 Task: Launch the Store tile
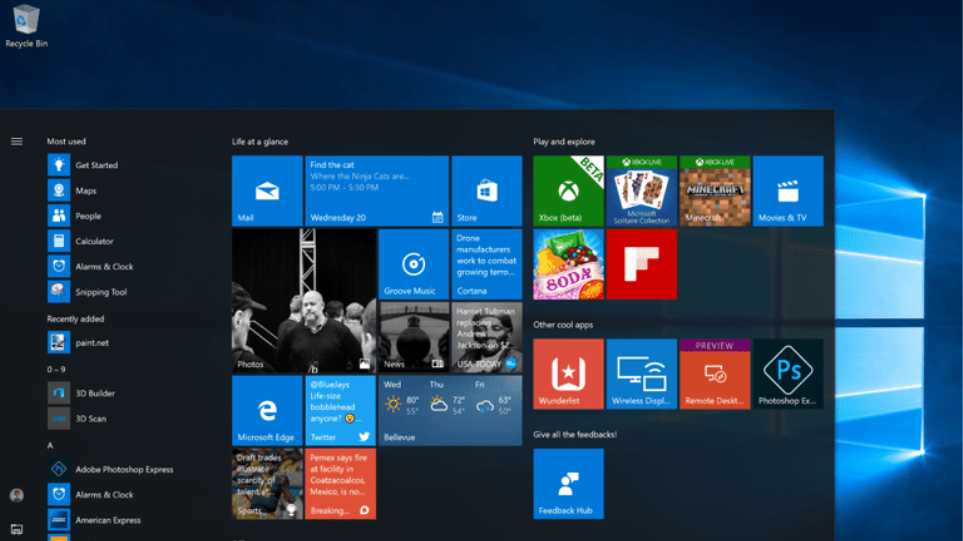click(x=486, y=191)
